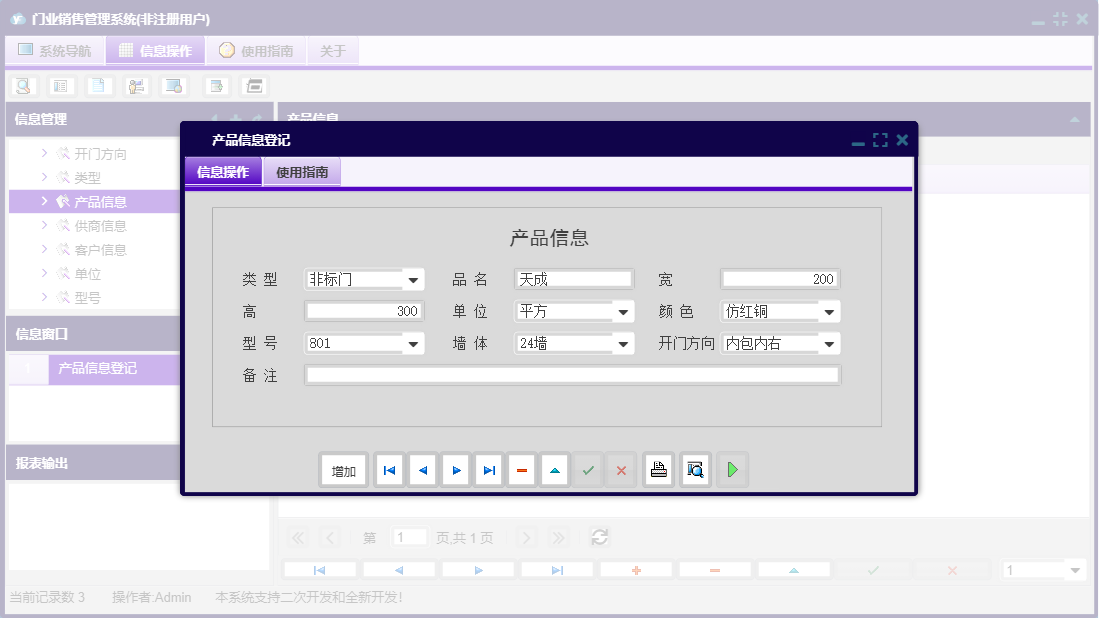
Task: Cancel edits with the red X icon
Action: pos(621,470)
